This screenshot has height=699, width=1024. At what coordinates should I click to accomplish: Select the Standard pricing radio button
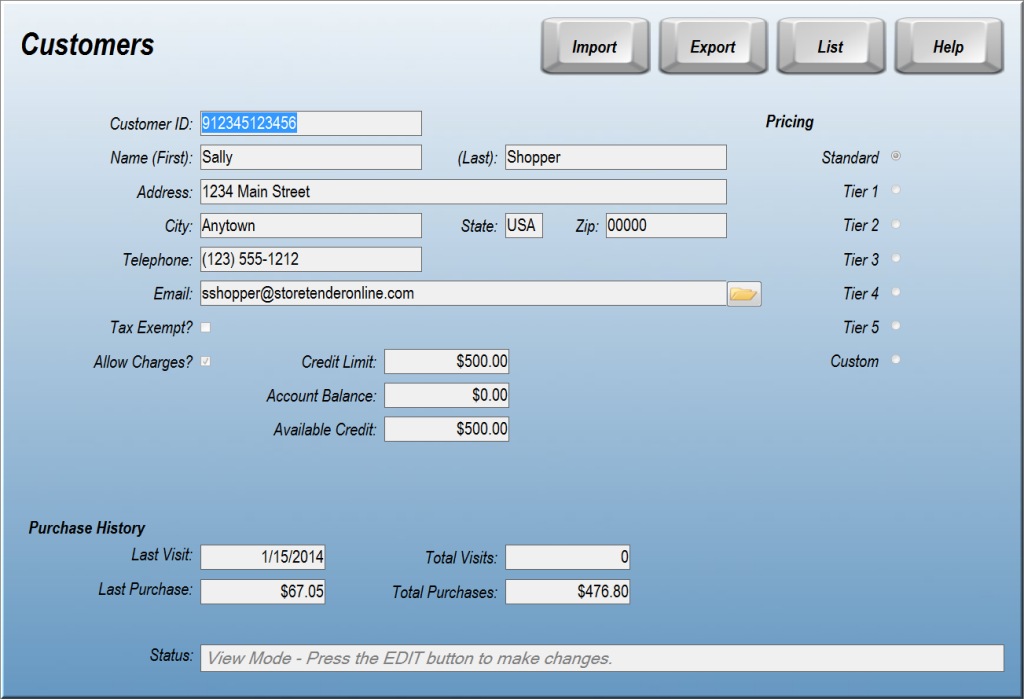click(x=896, y=156)
